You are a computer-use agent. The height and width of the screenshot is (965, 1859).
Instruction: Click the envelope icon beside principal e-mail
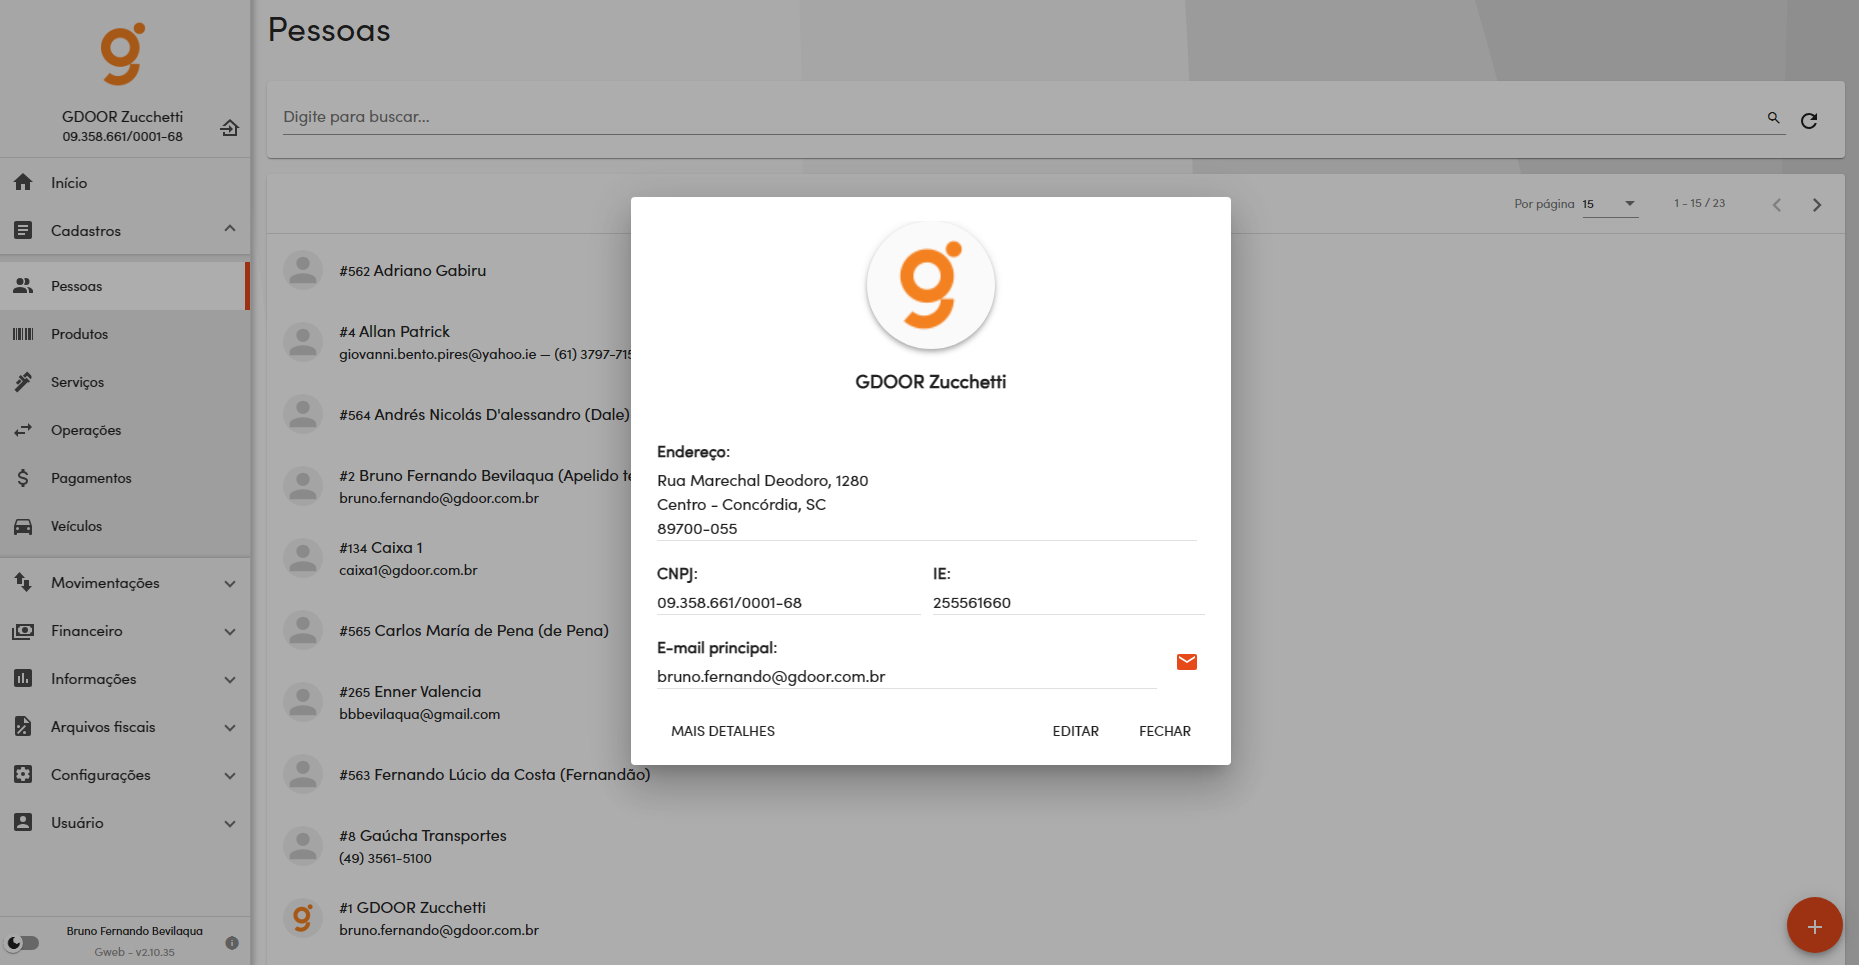[x=1187, y=662]
